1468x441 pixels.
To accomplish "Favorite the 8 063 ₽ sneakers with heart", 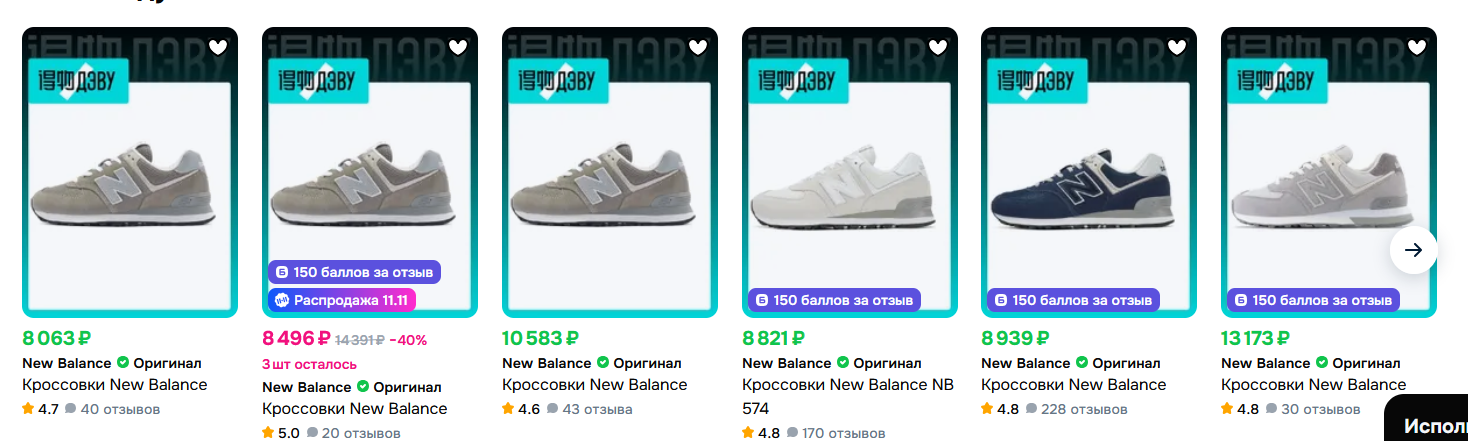I will (218, 47).
